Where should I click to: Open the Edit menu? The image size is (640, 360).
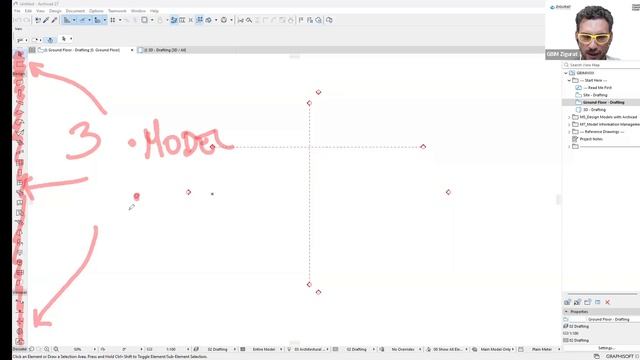click(28, 11)
